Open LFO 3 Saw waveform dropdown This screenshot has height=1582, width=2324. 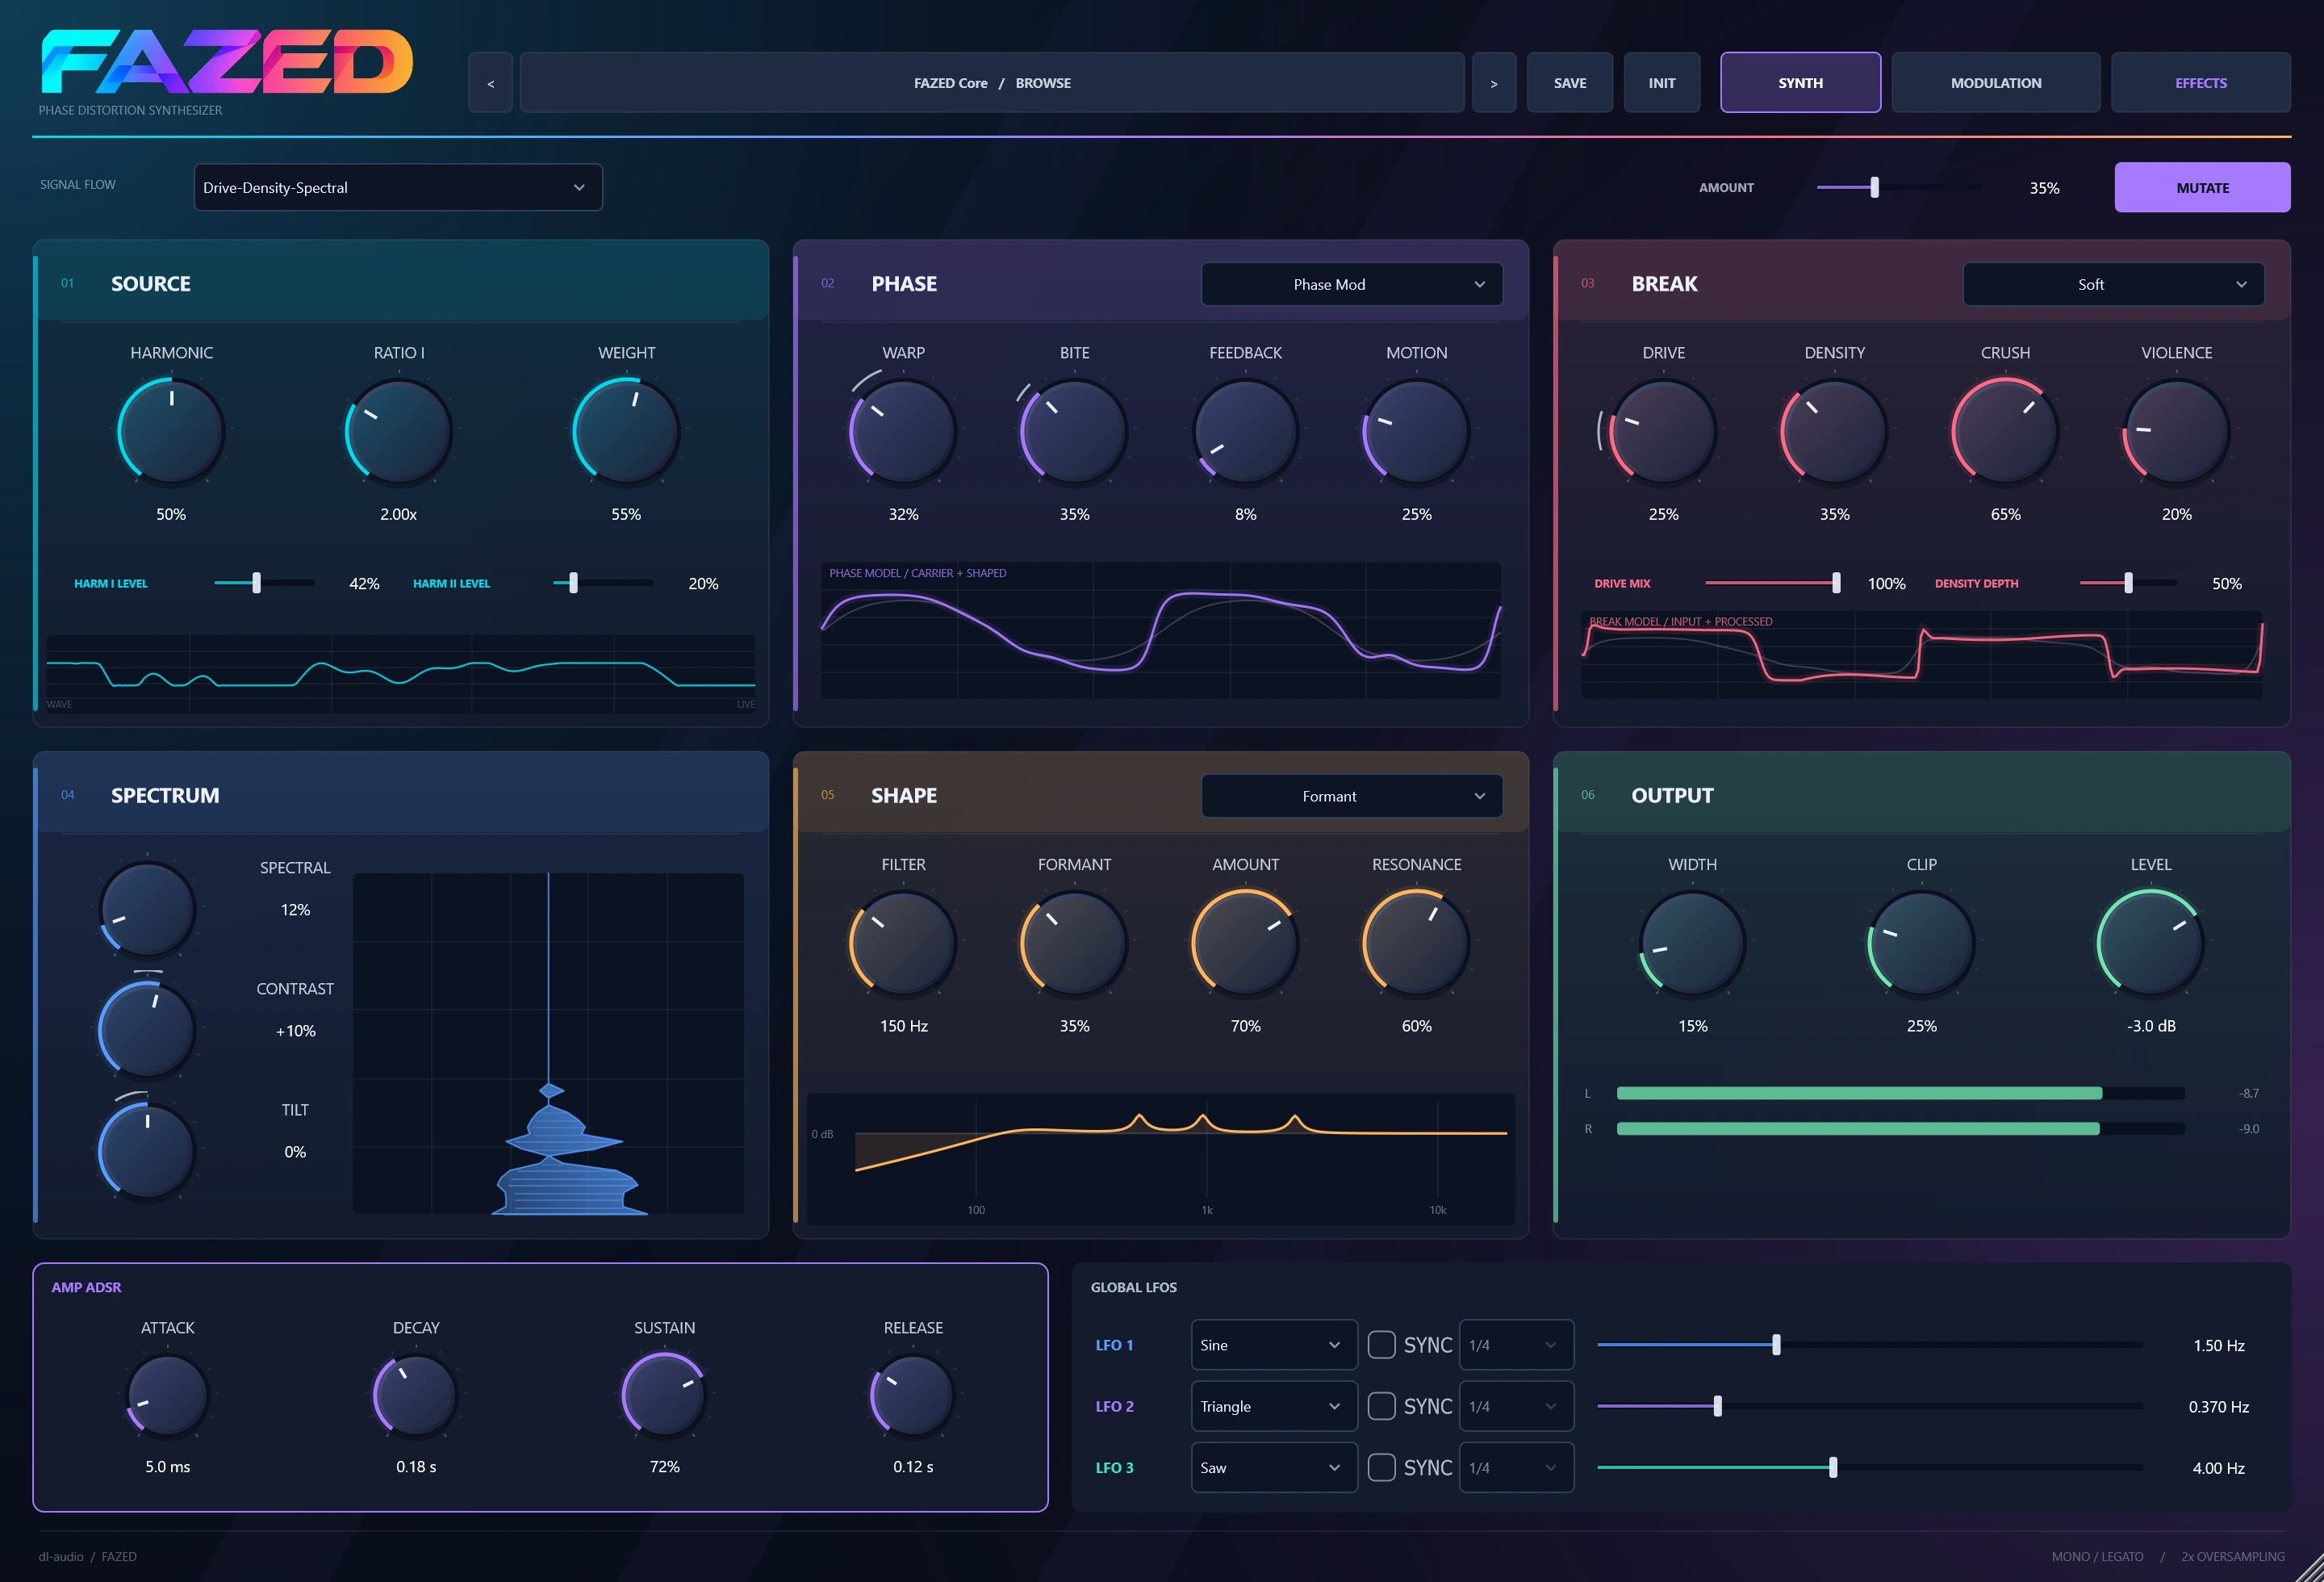click(1274, 1467)
